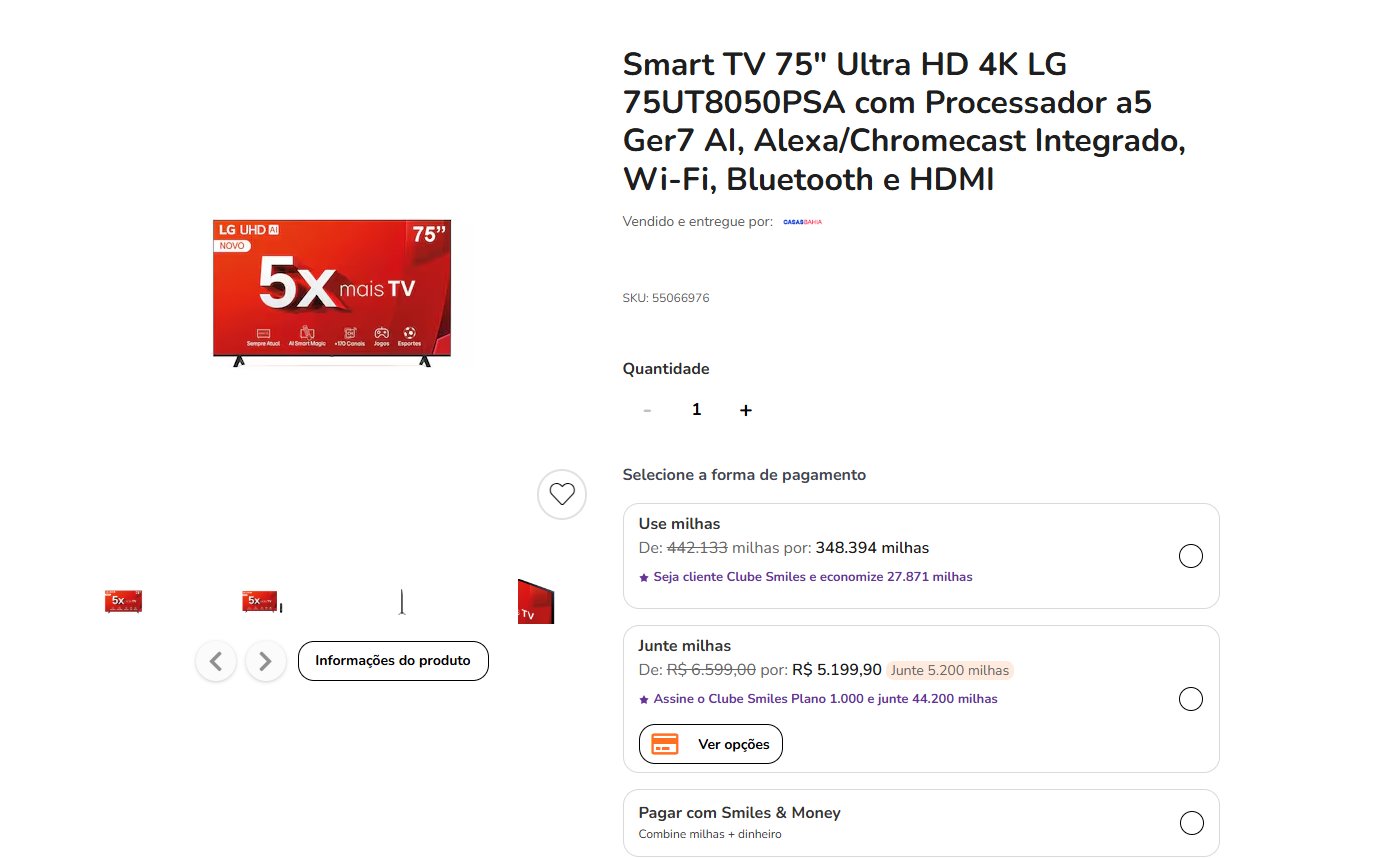Open Ver opções payment choices

(x=711, y=744)
